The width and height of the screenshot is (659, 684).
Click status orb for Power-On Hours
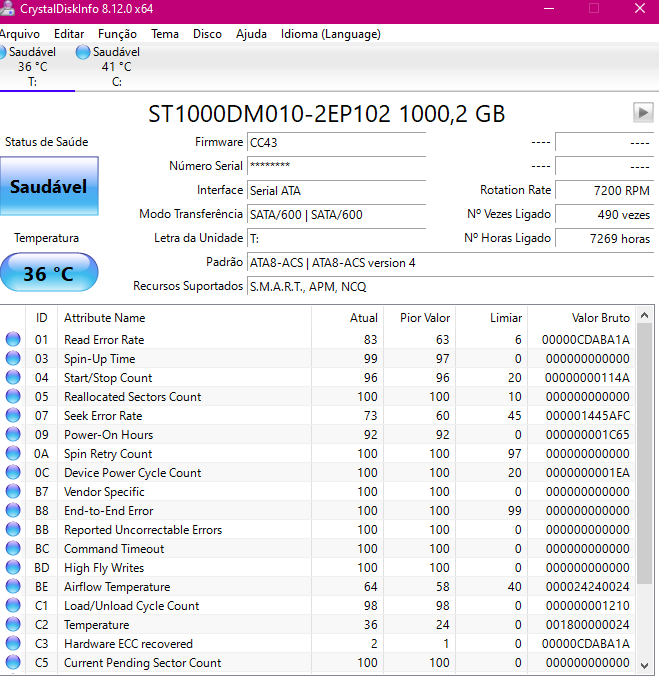pos(13,434)
